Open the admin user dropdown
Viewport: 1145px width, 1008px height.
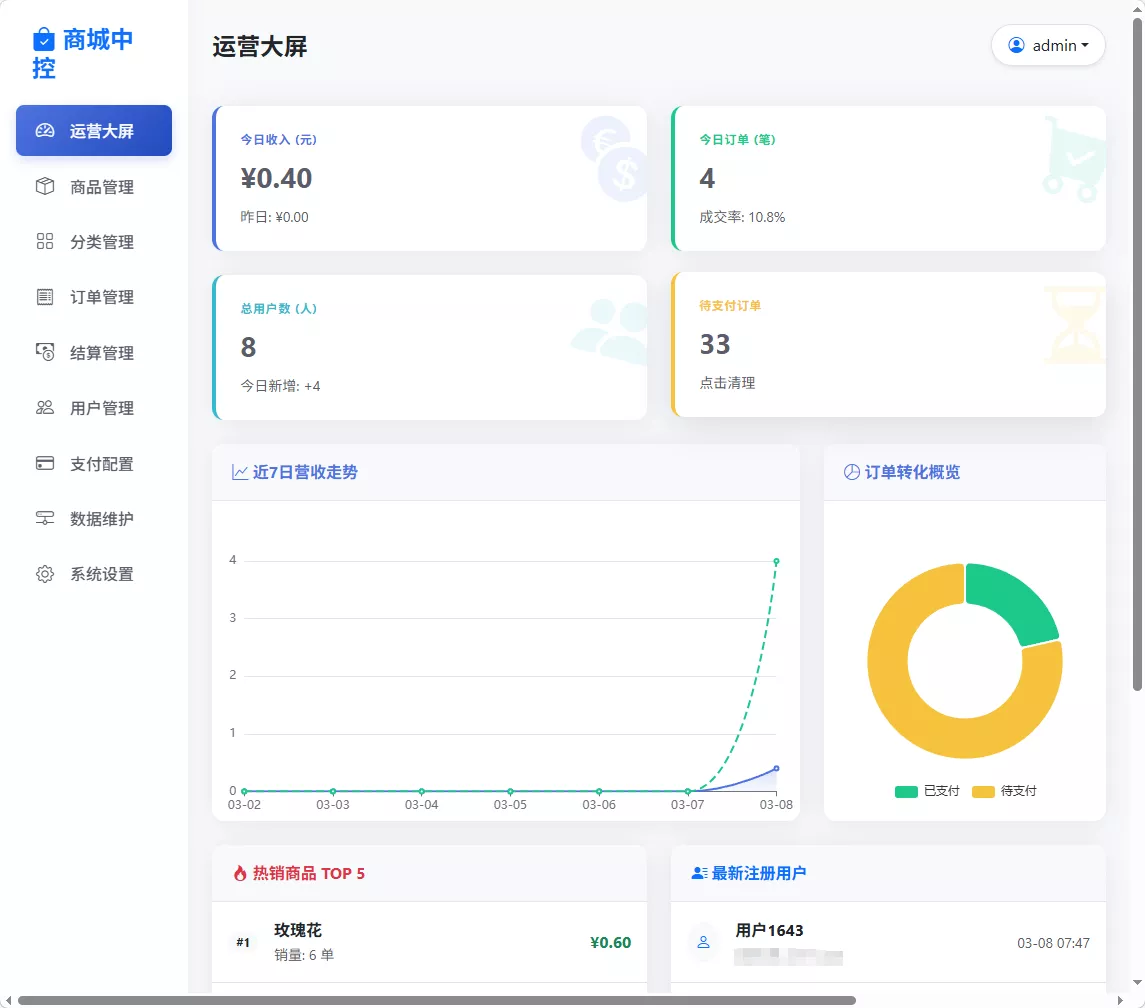click(x=1047, y=45)
